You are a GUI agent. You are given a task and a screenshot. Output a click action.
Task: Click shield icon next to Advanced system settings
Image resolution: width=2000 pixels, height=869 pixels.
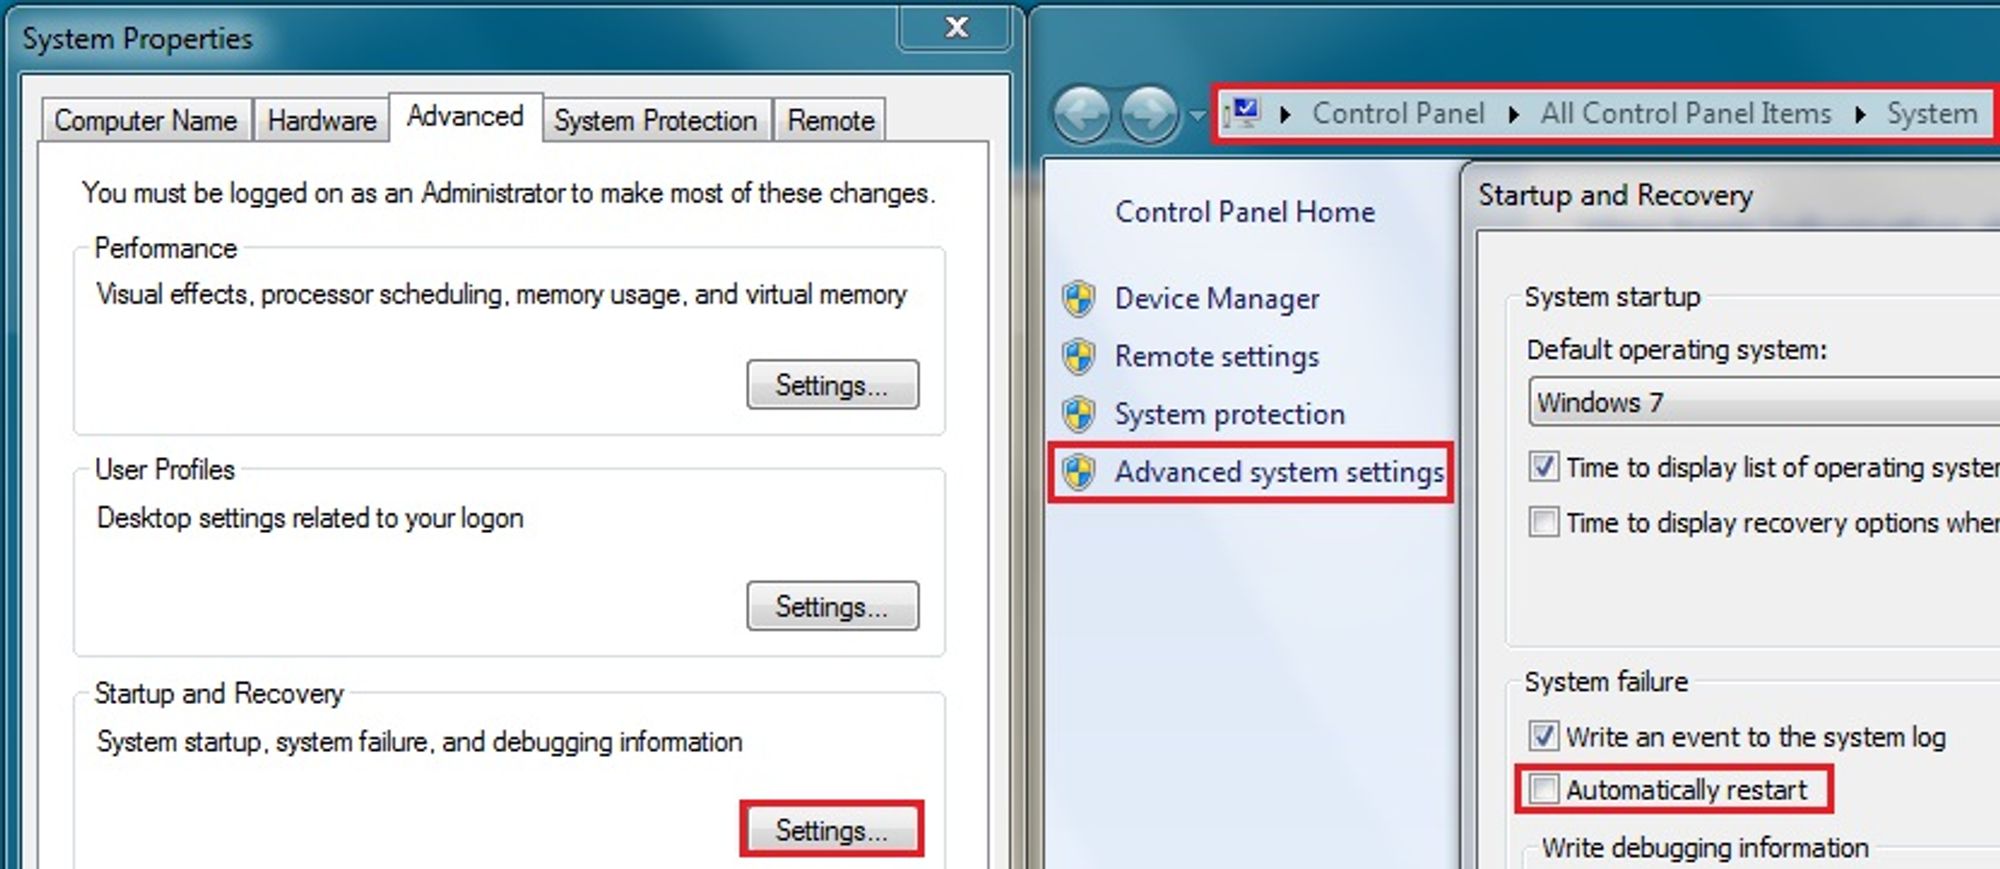point(1078,472)
